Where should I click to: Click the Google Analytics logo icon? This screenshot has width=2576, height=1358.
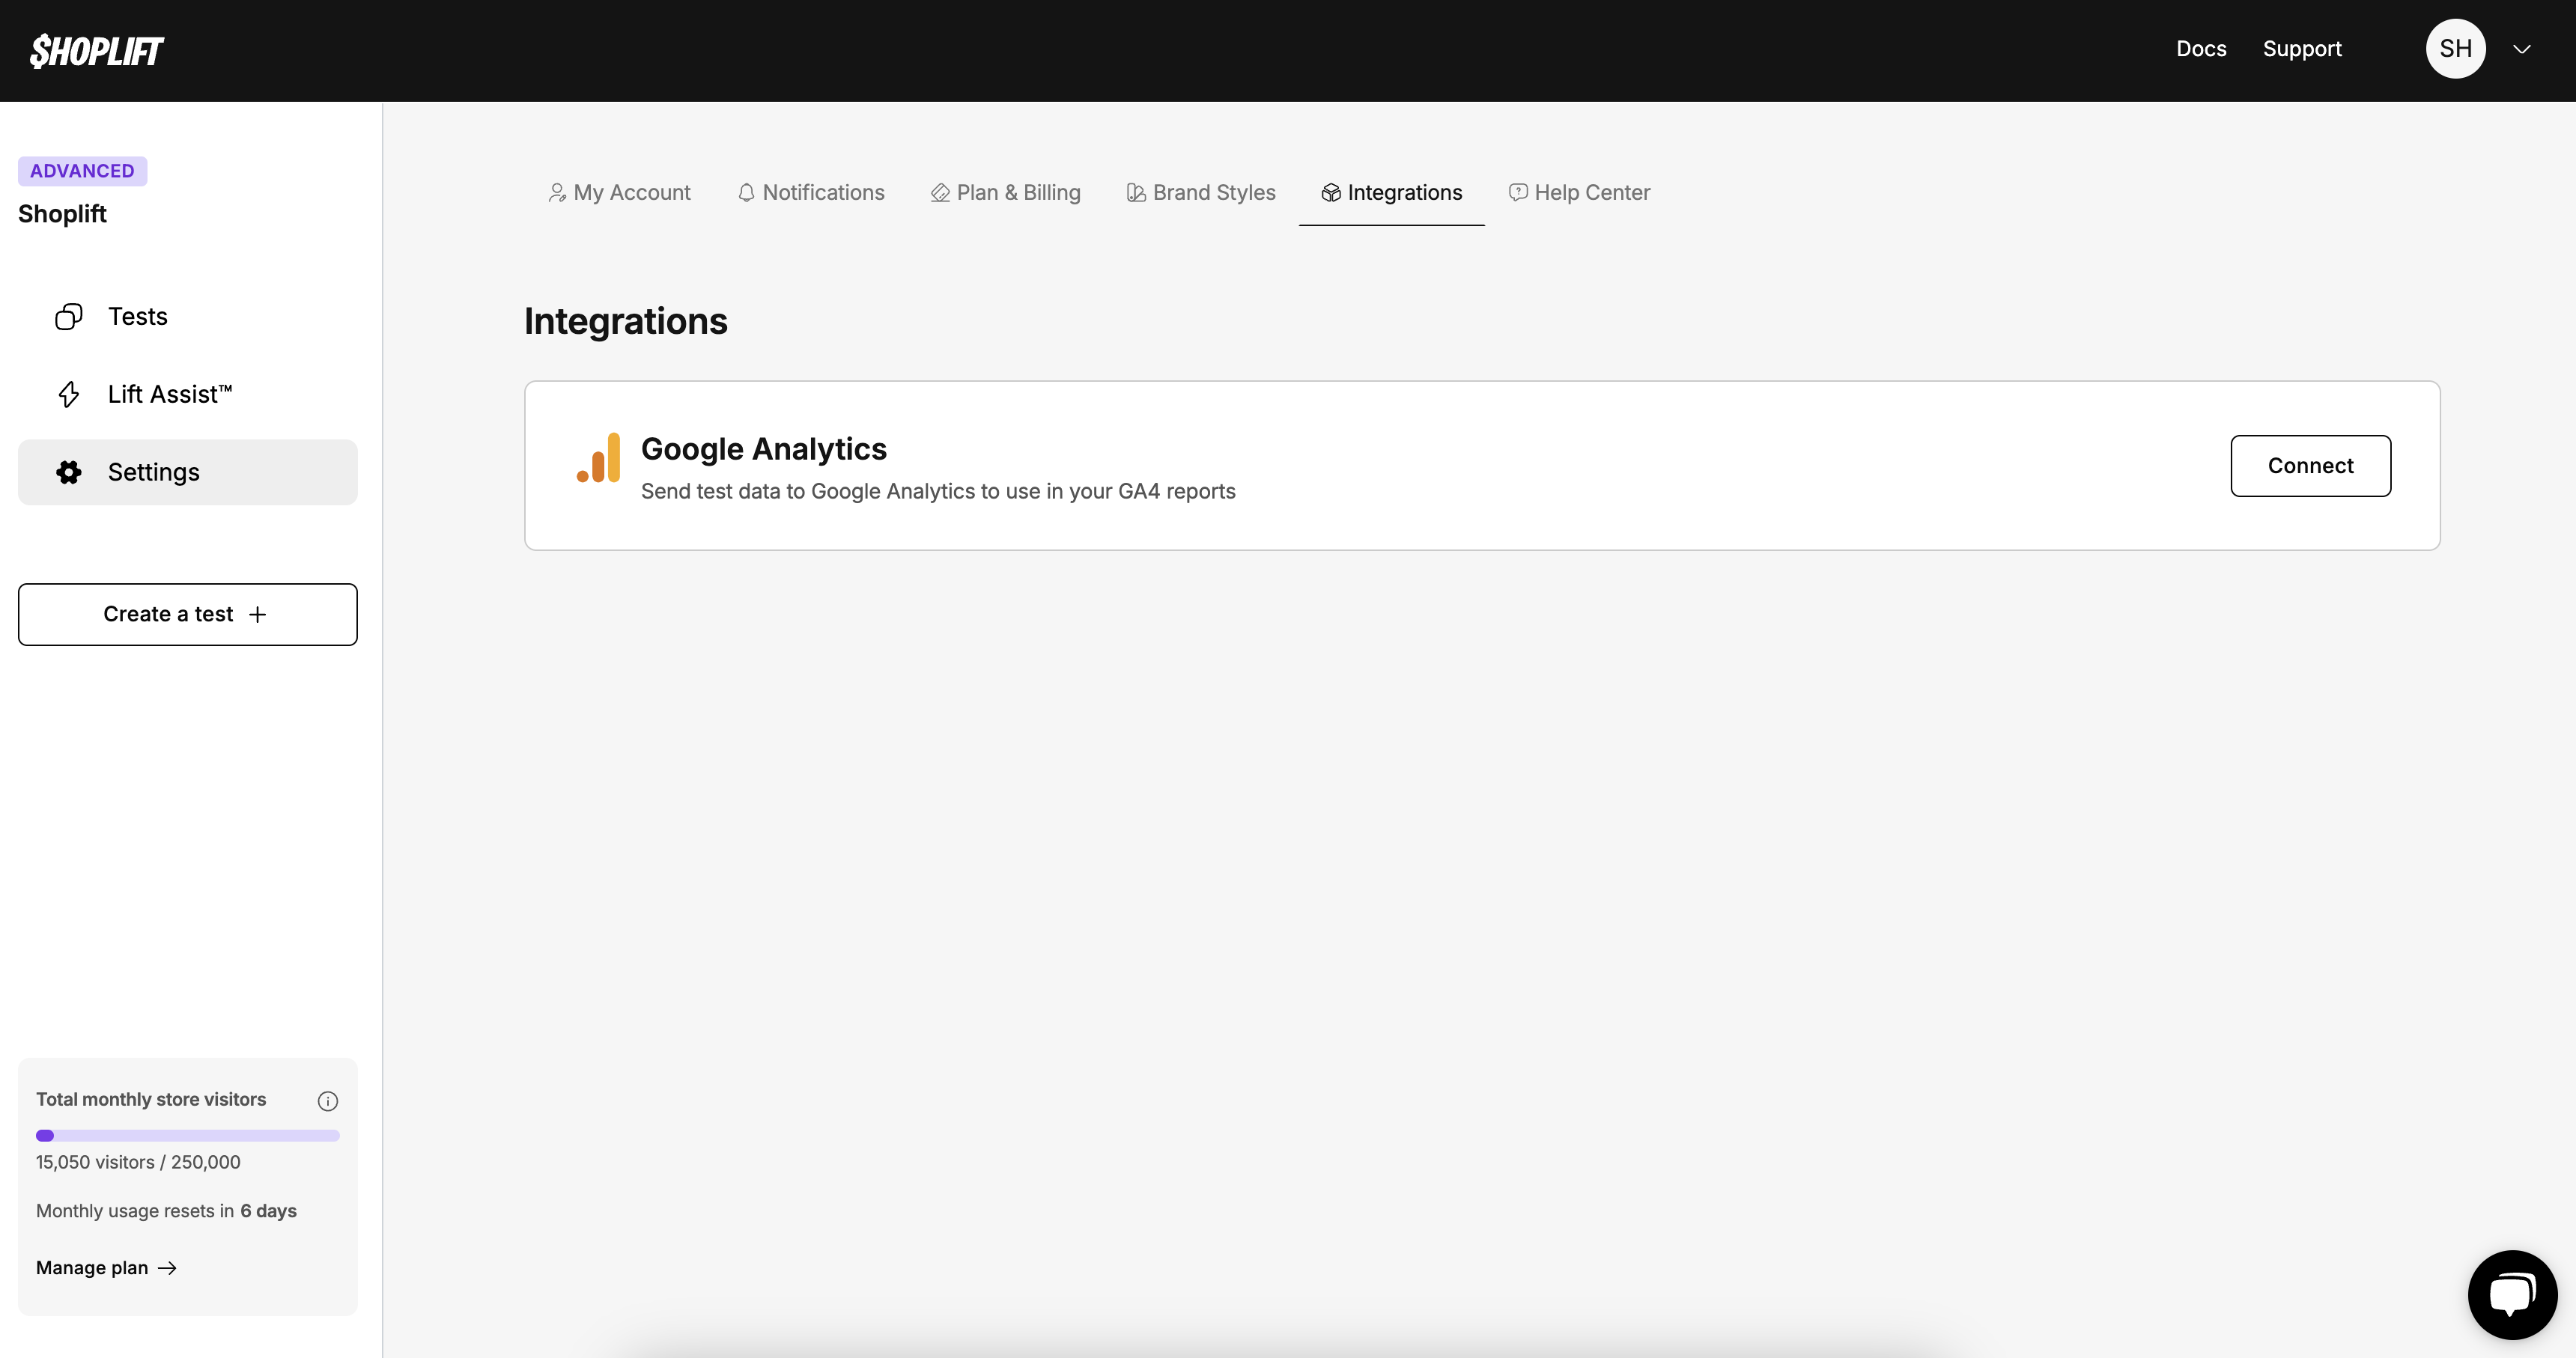(599, 458)
